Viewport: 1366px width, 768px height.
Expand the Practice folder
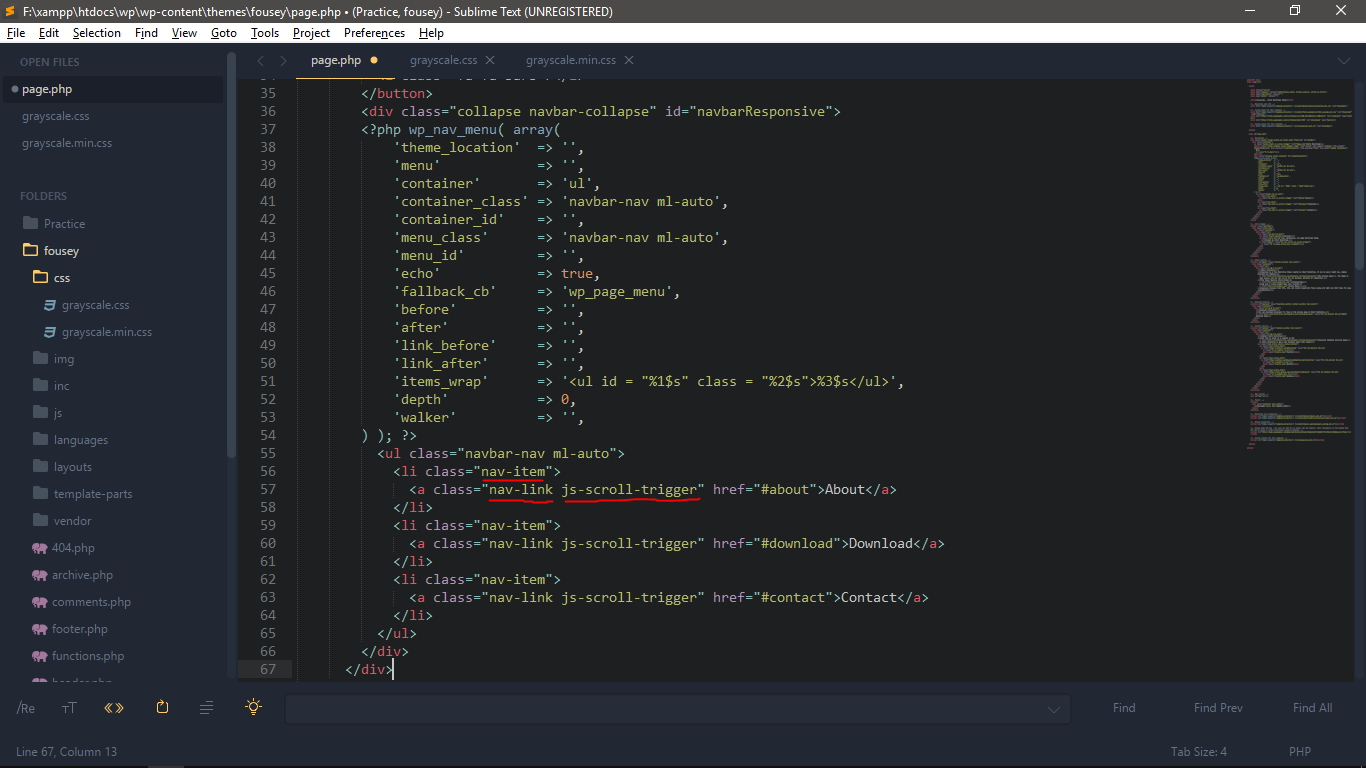29,223
